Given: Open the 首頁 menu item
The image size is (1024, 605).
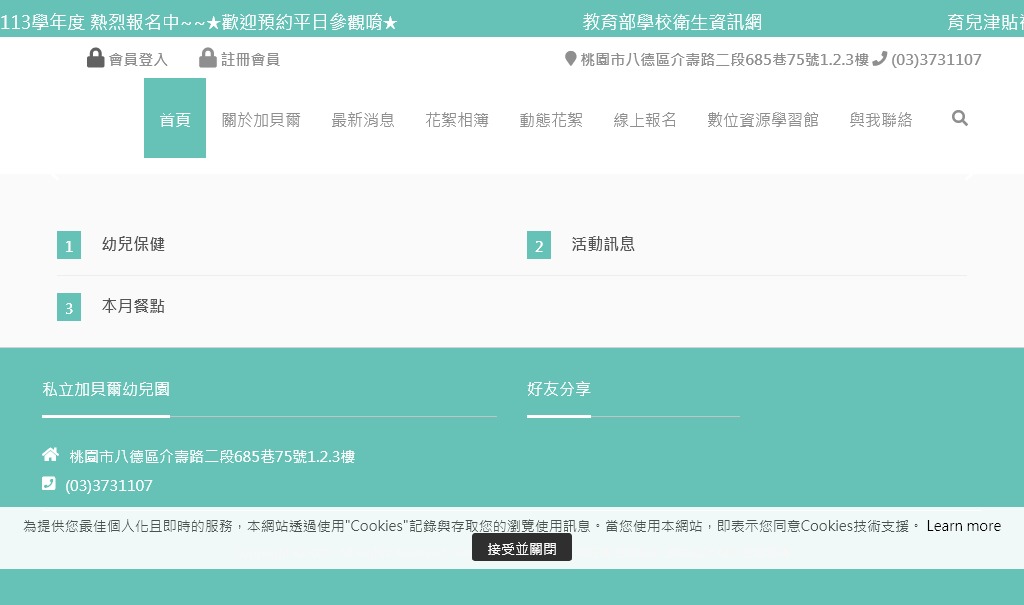Looking at the screenshot, I should coord(175,119).
